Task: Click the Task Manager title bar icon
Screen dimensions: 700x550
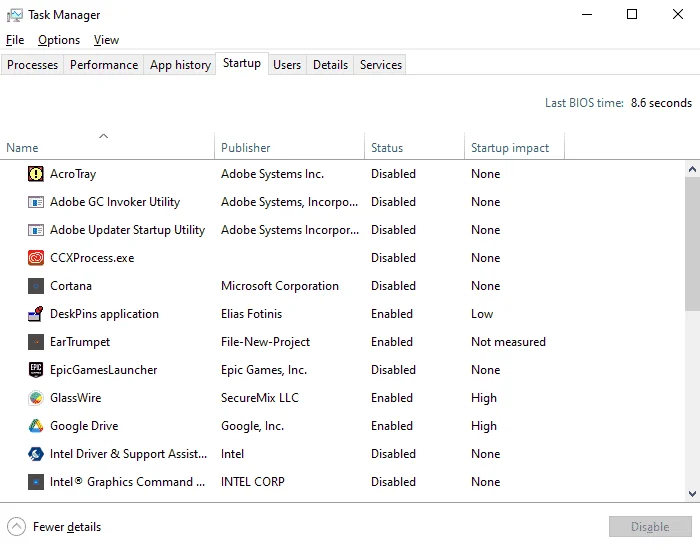Action: [14, 15]
